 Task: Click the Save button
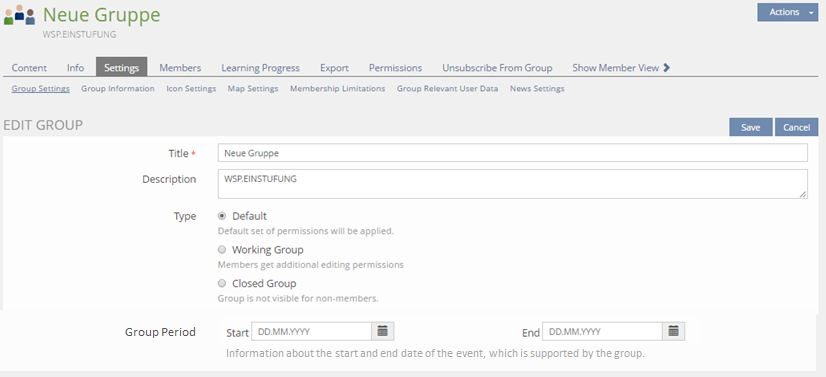point(751,127)
